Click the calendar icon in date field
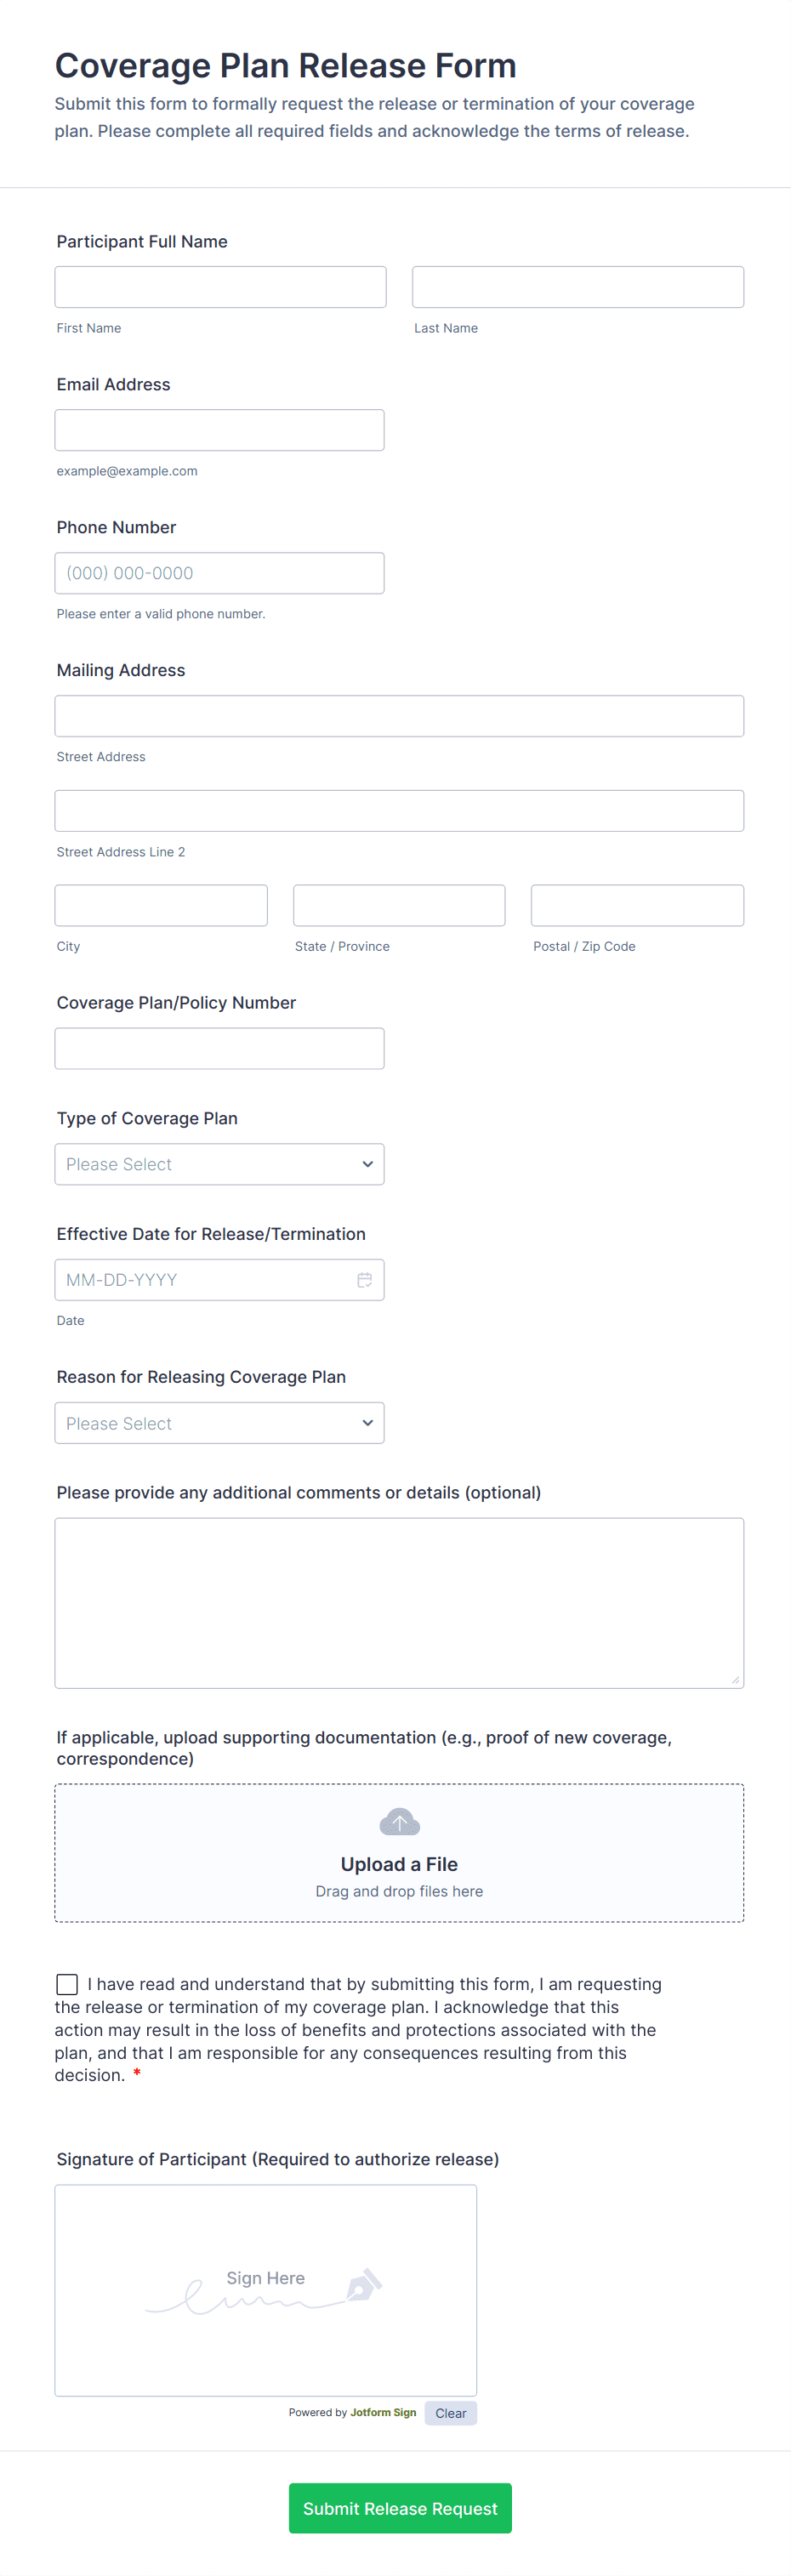Screen dimensions: 791x2576 pos(364,1279)
